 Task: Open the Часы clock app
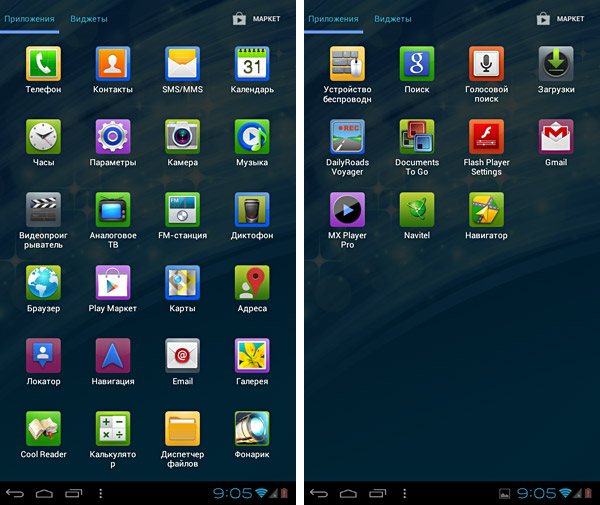43,137
